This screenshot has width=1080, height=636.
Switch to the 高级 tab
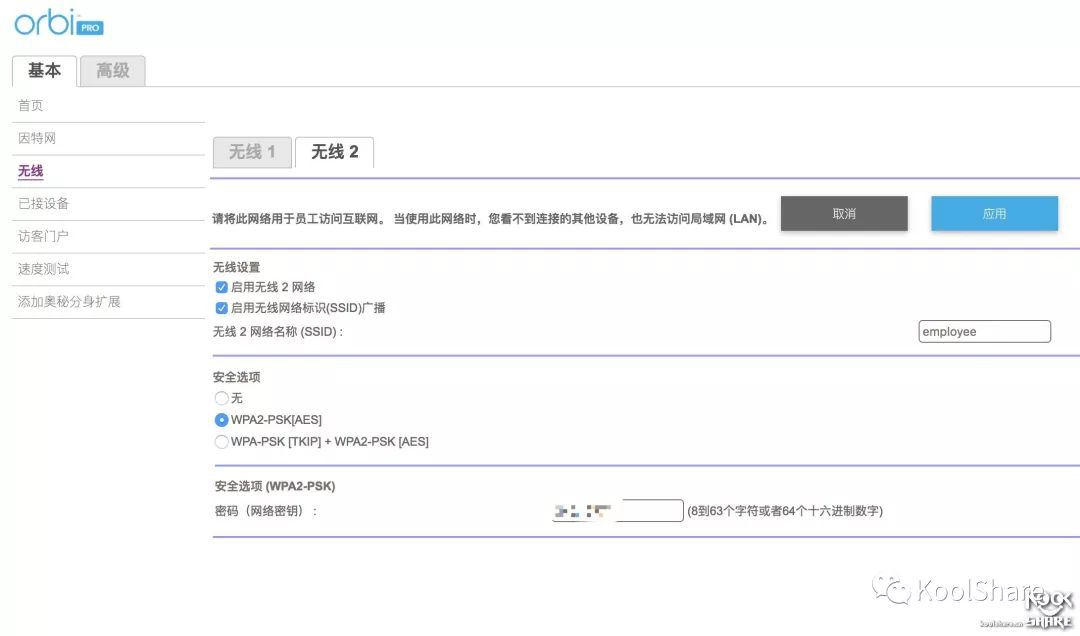112,71
